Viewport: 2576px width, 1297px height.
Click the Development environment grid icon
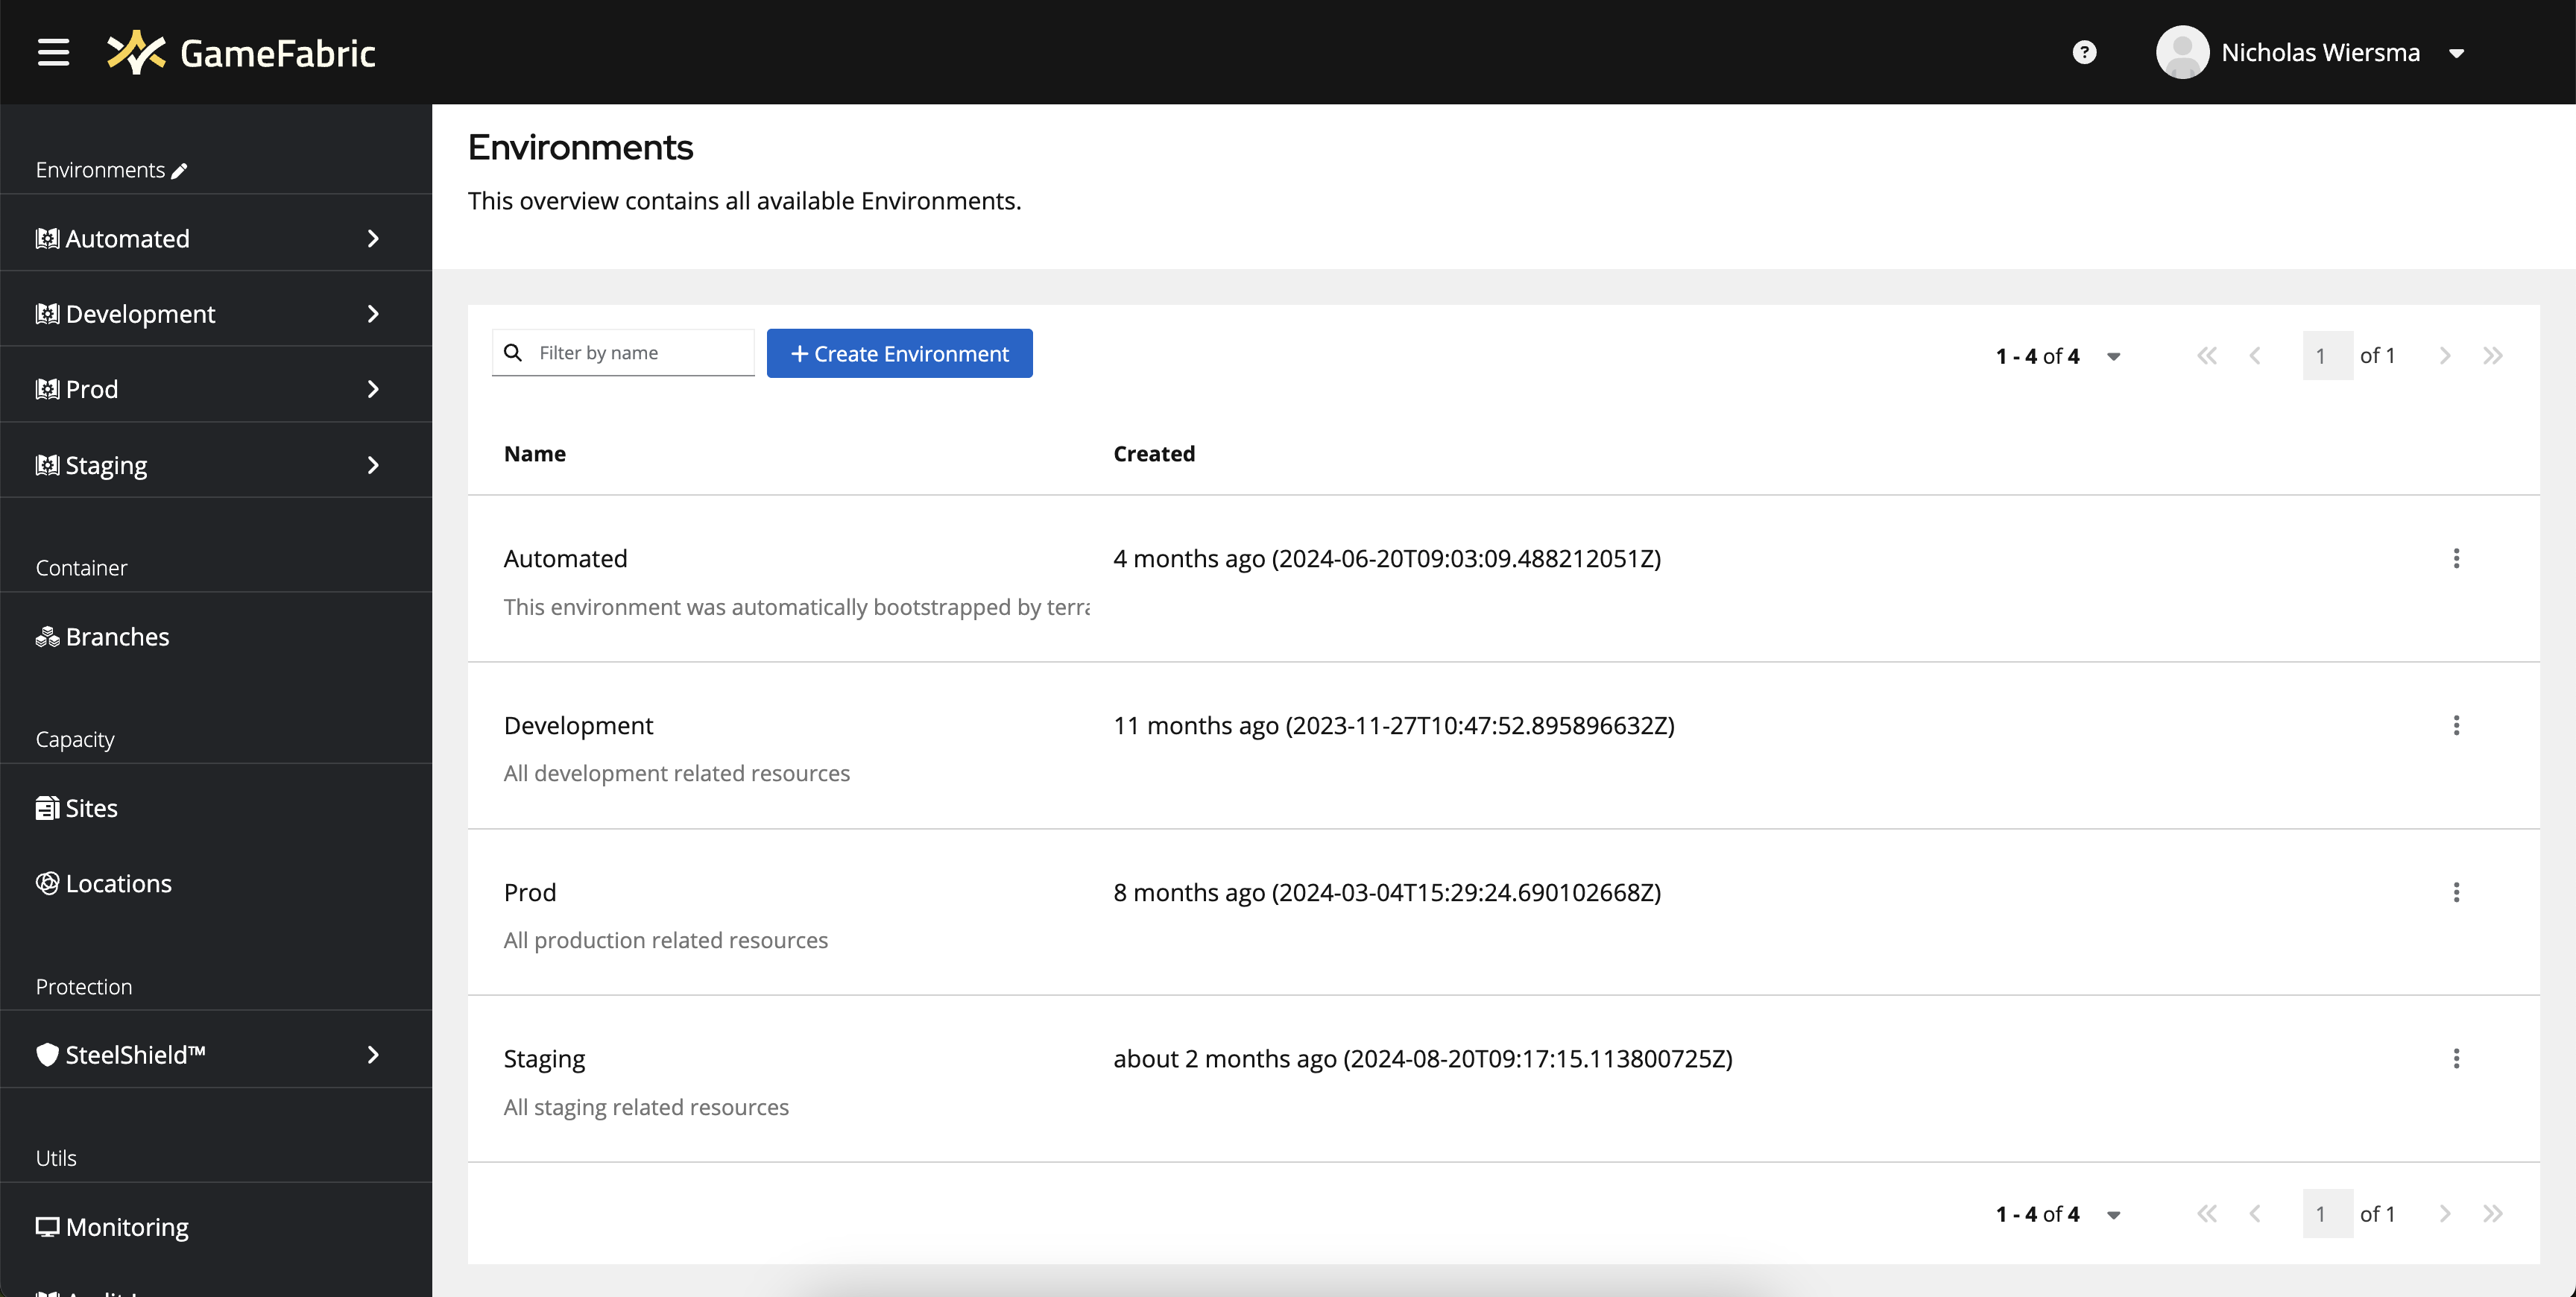46,312
